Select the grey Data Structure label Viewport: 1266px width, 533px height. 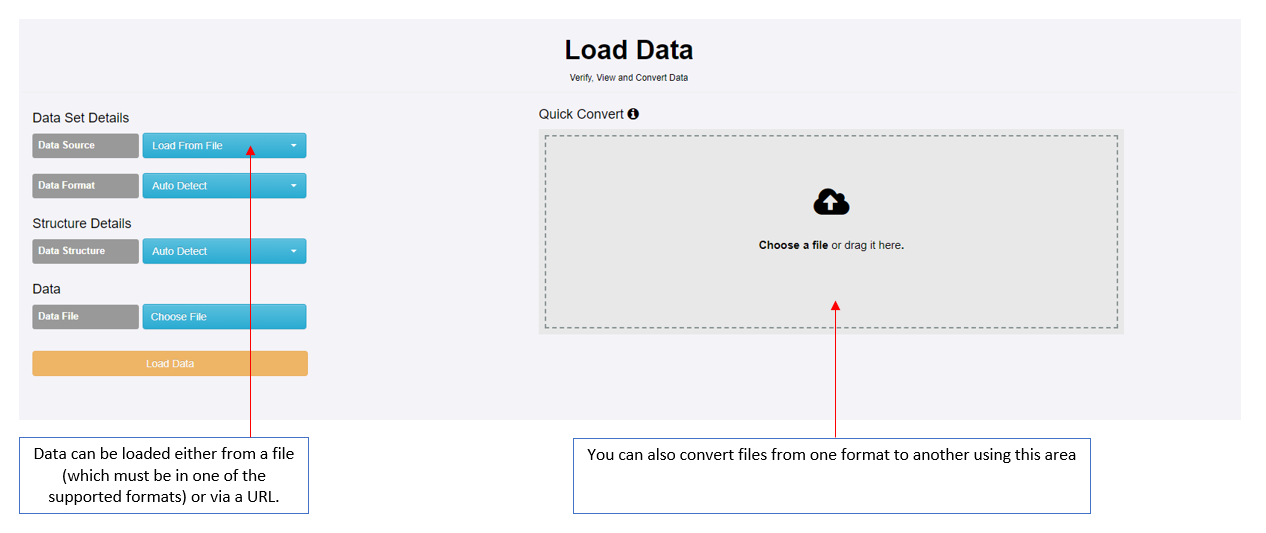[85, 251]
